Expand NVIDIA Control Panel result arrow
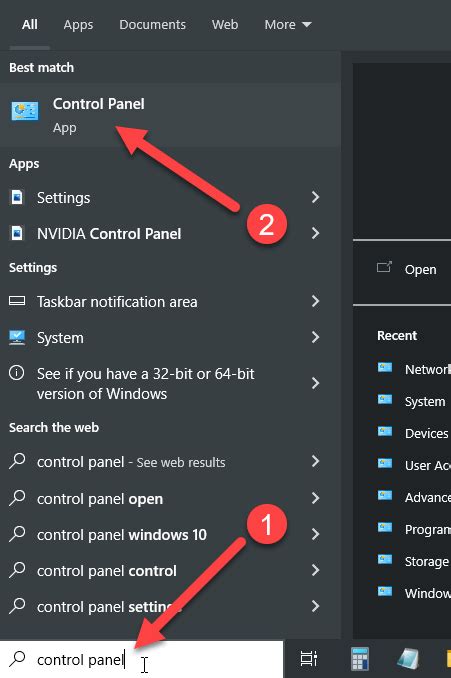Image resolution: width=451 pixels, height=678 pixels. click(316, 233)
